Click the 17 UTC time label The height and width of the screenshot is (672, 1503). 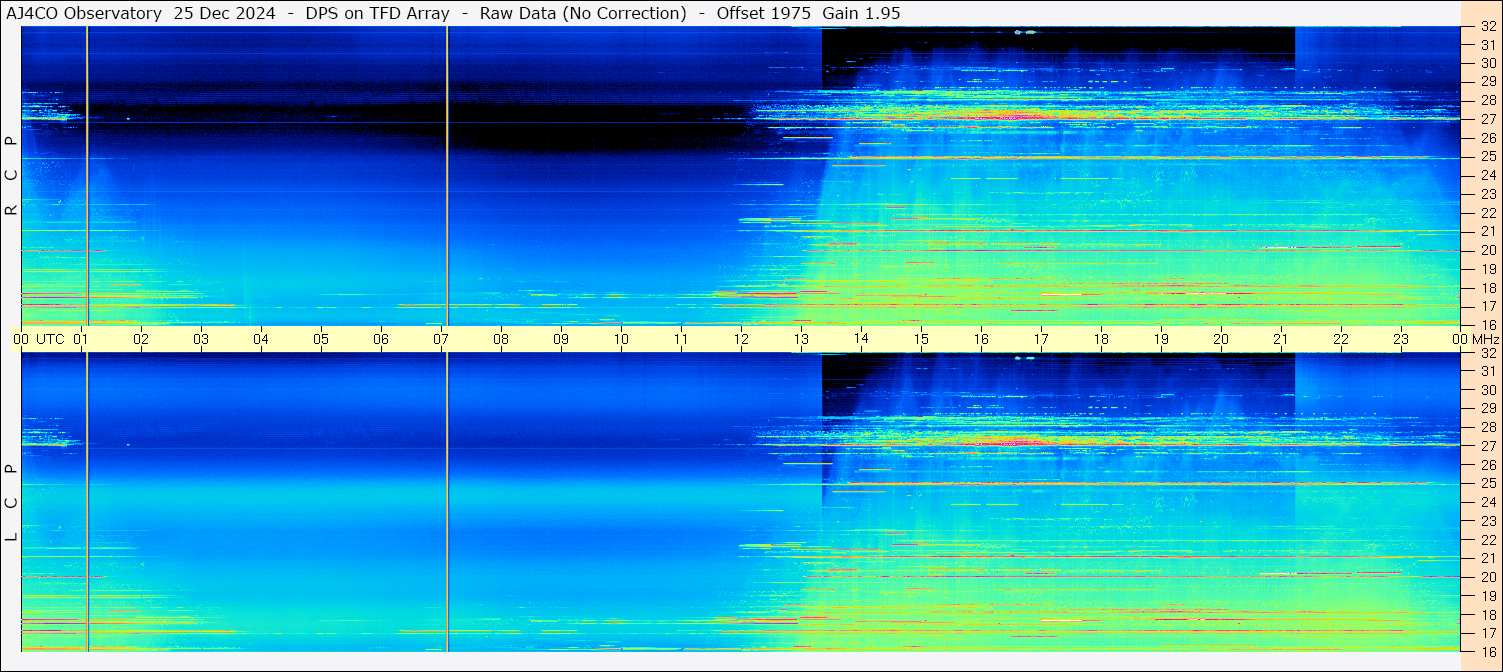coord(1041,339)
